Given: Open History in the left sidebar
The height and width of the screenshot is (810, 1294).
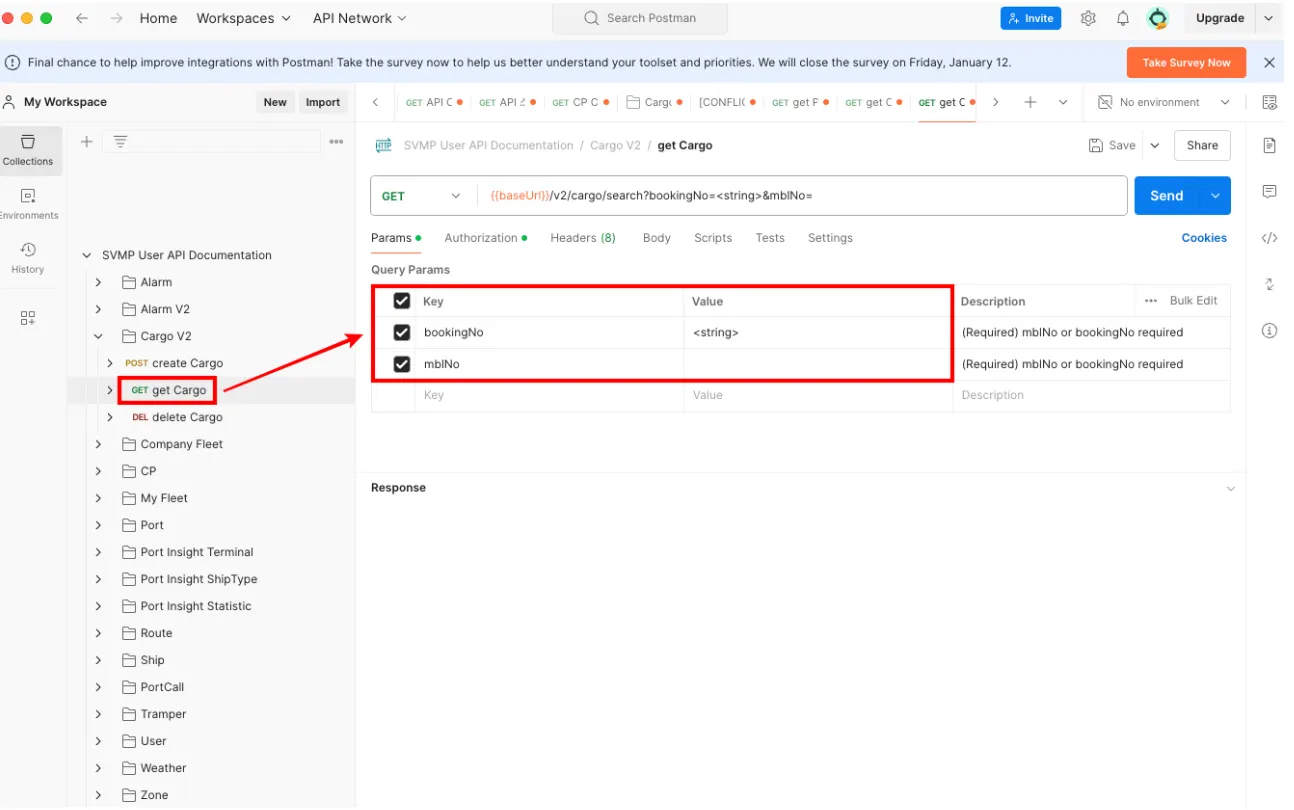Looking at the screenshot, I should coord(28,257).
